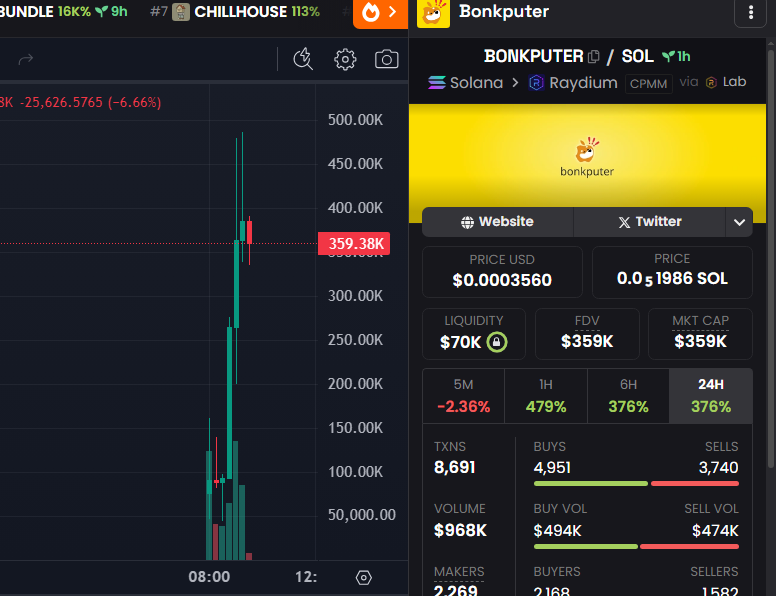Image resolution: width=776 pixels, height=596 pixels.
Task: Click the Raydium breadcrumb link
Action: tap(573, 83)
